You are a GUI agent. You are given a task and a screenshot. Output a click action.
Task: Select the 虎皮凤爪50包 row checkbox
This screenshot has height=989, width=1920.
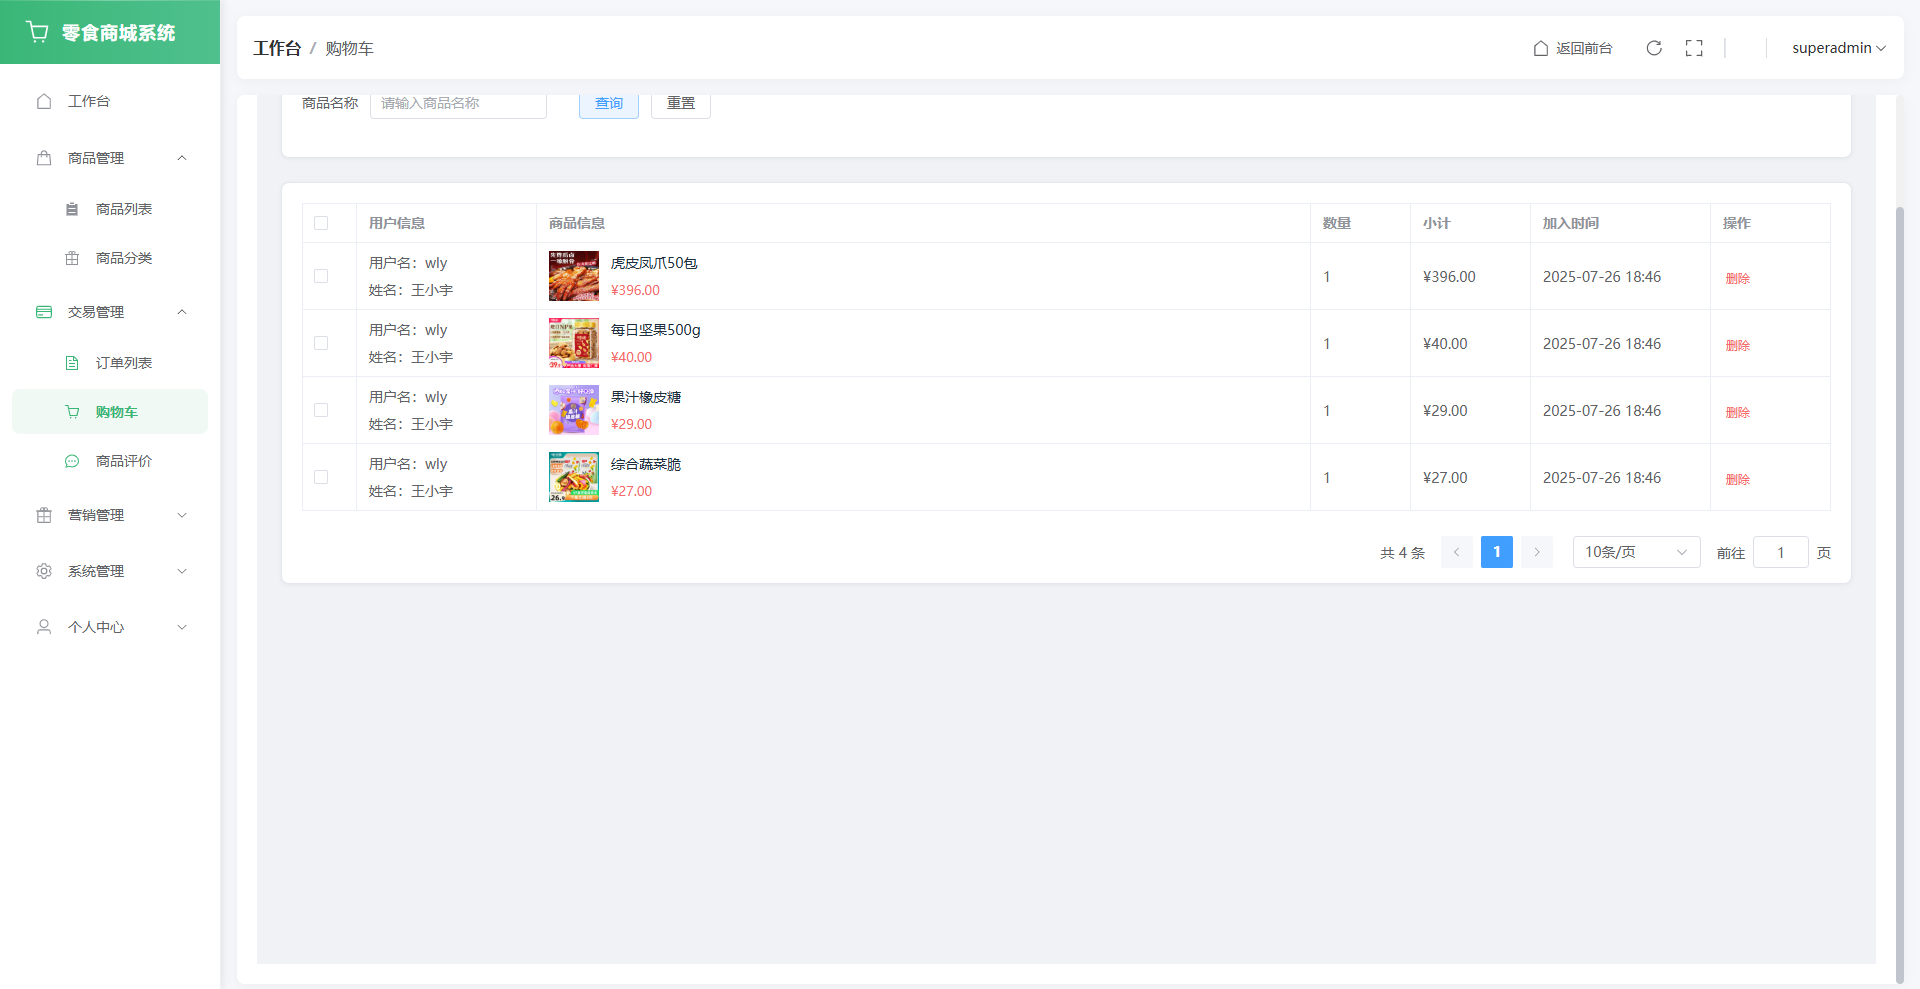coord(321,276)
